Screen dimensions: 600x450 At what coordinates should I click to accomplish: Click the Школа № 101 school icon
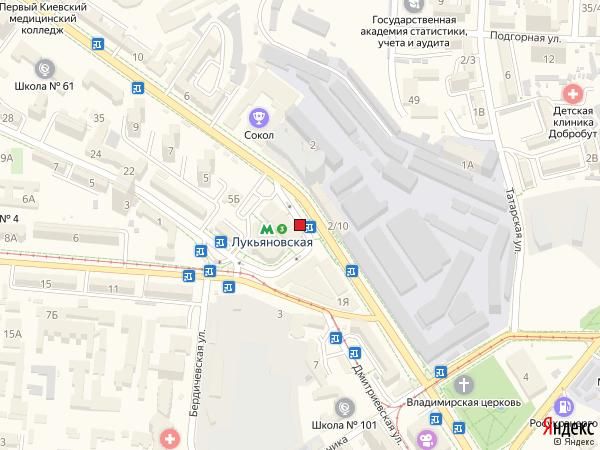pyautogui.click(x=344, y=408)
